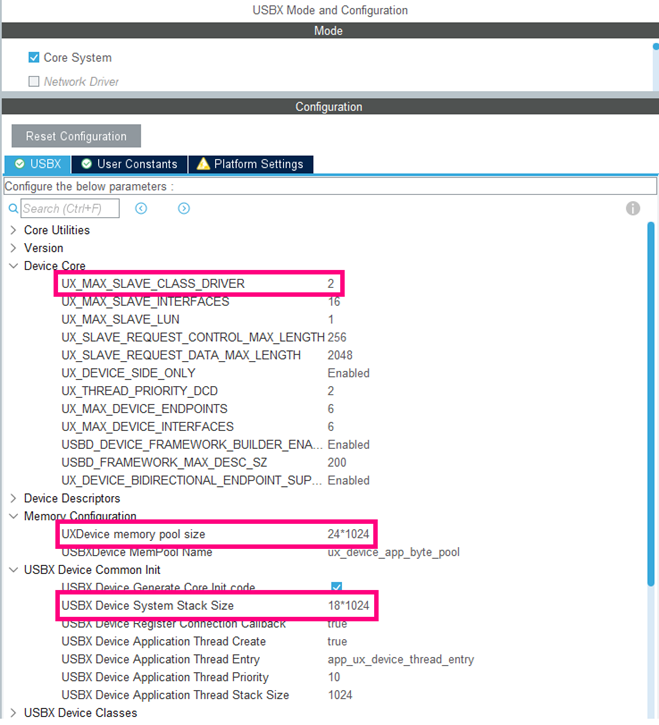Go to previous search result arrow

coord(141,209)
